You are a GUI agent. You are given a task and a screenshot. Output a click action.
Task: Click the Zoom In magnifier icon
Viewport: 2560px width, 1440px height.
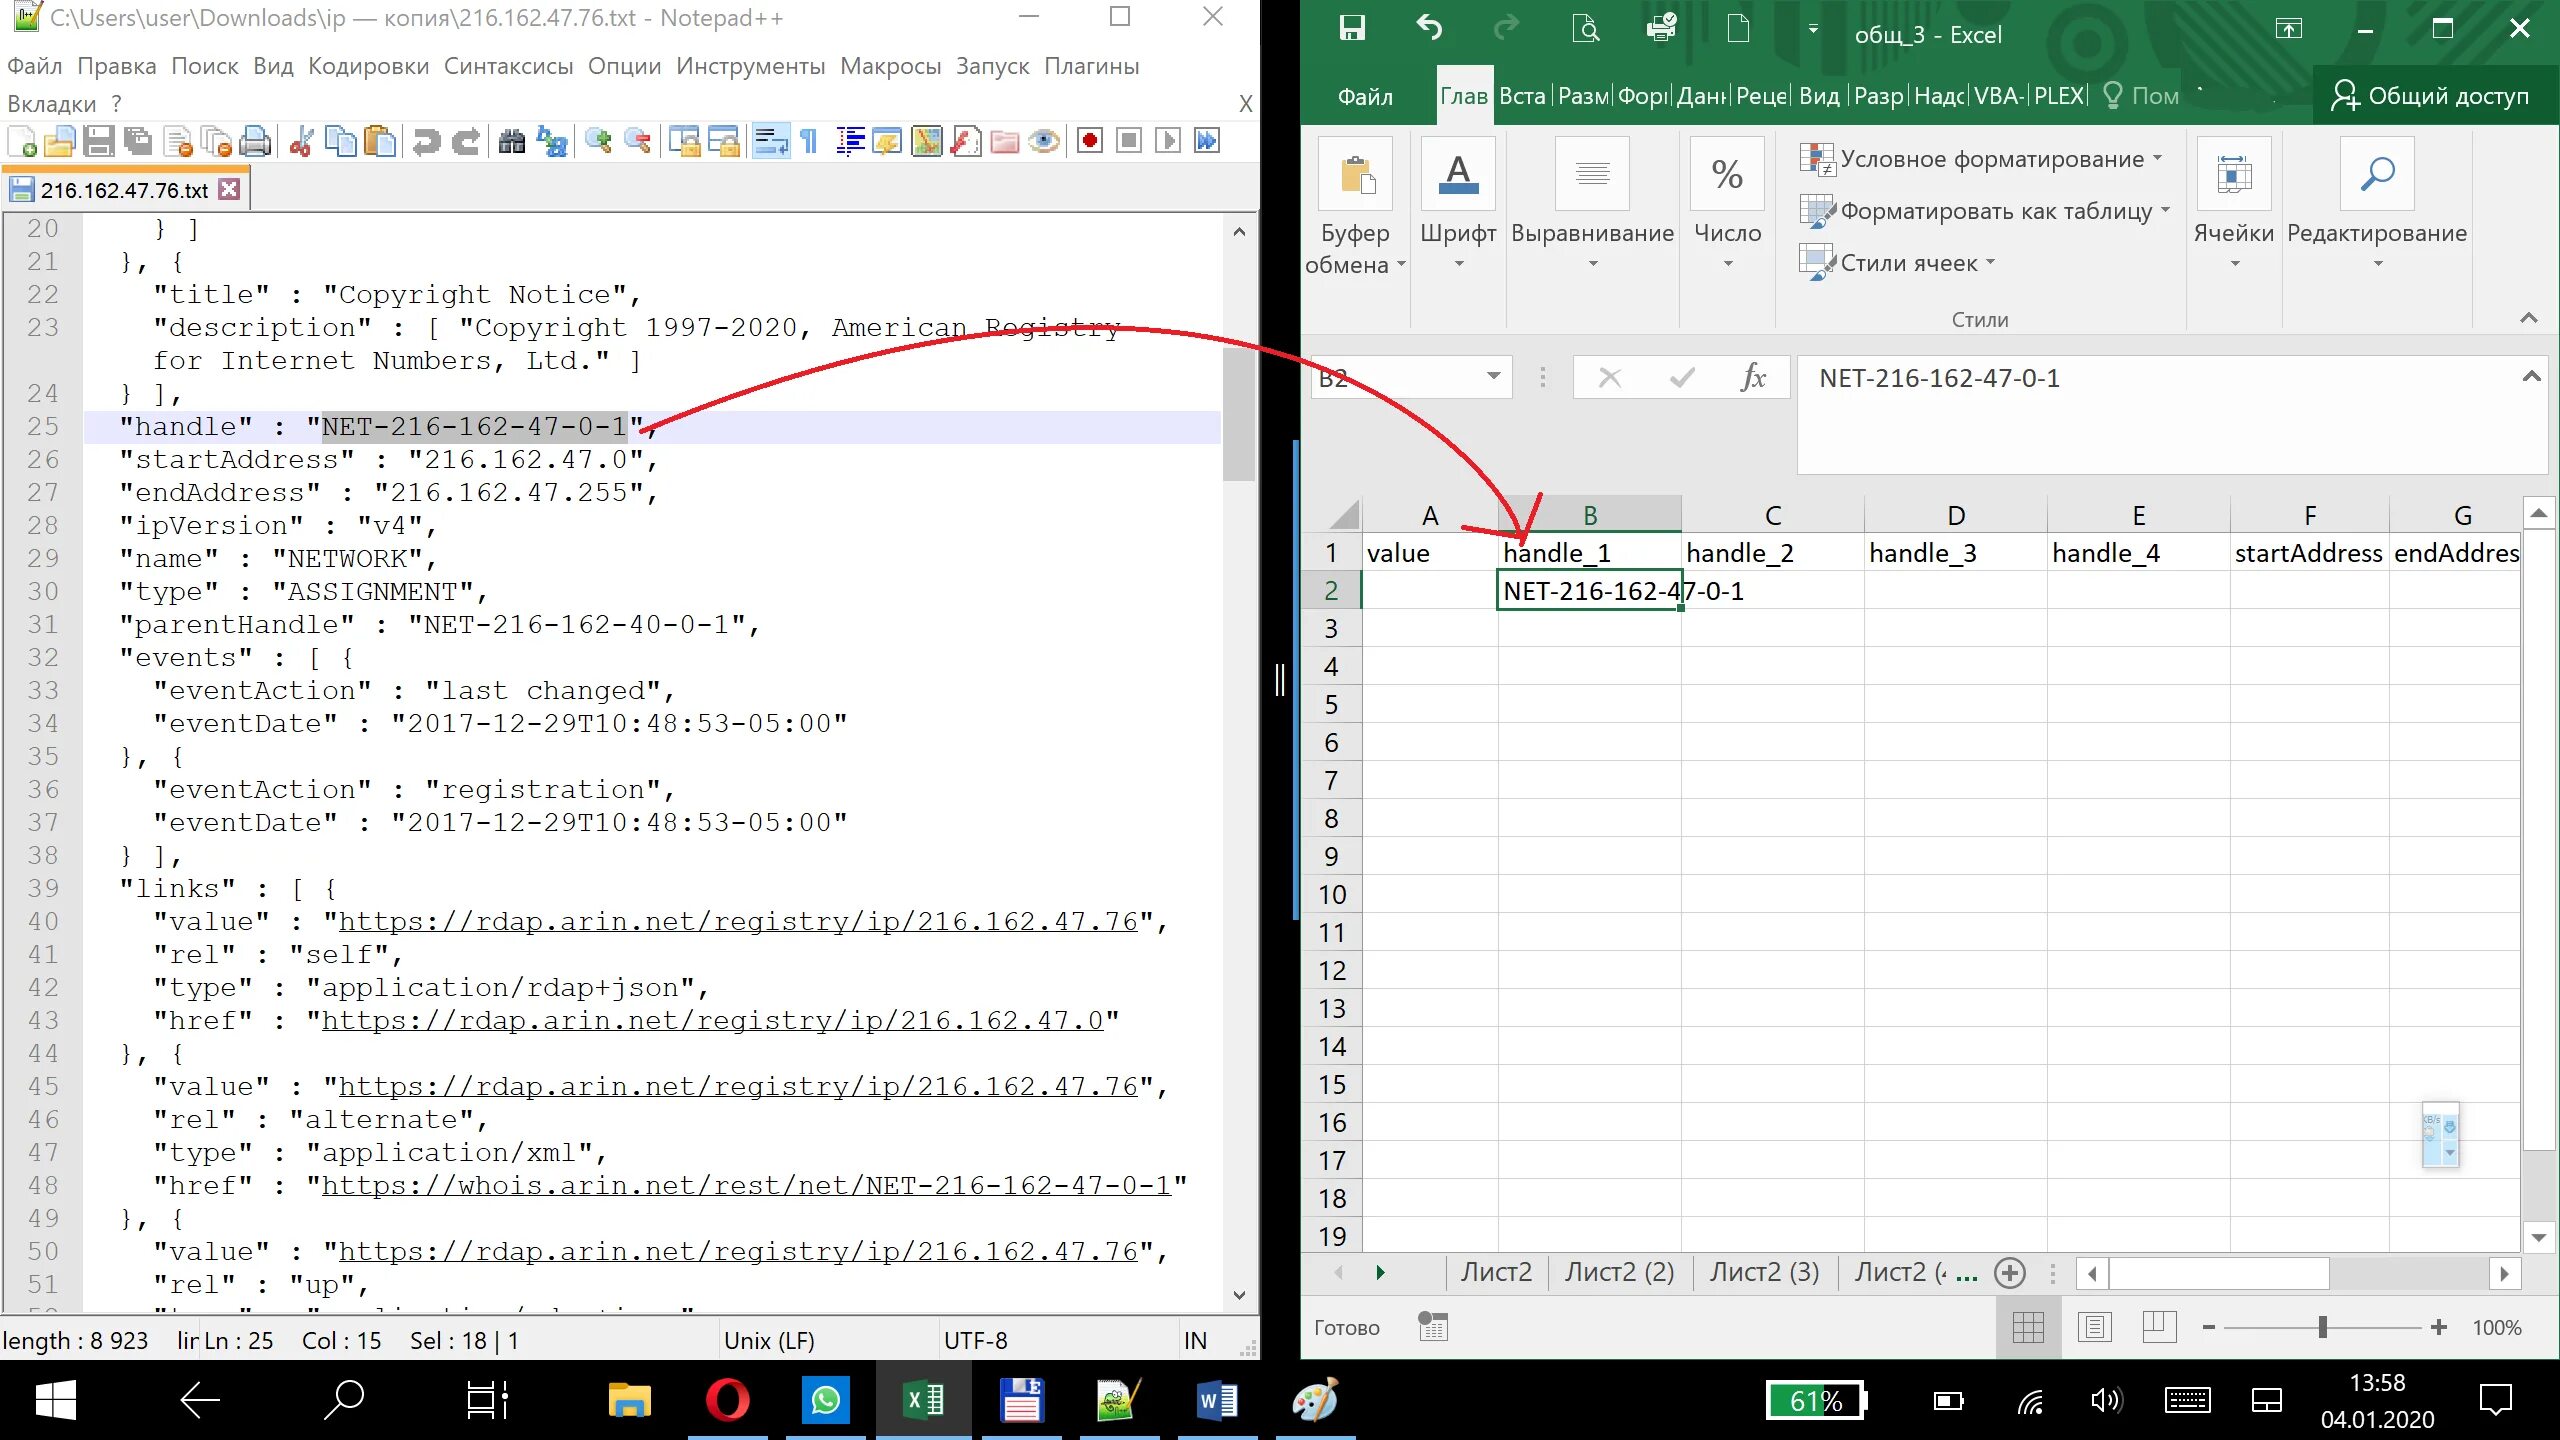point(598,142)
